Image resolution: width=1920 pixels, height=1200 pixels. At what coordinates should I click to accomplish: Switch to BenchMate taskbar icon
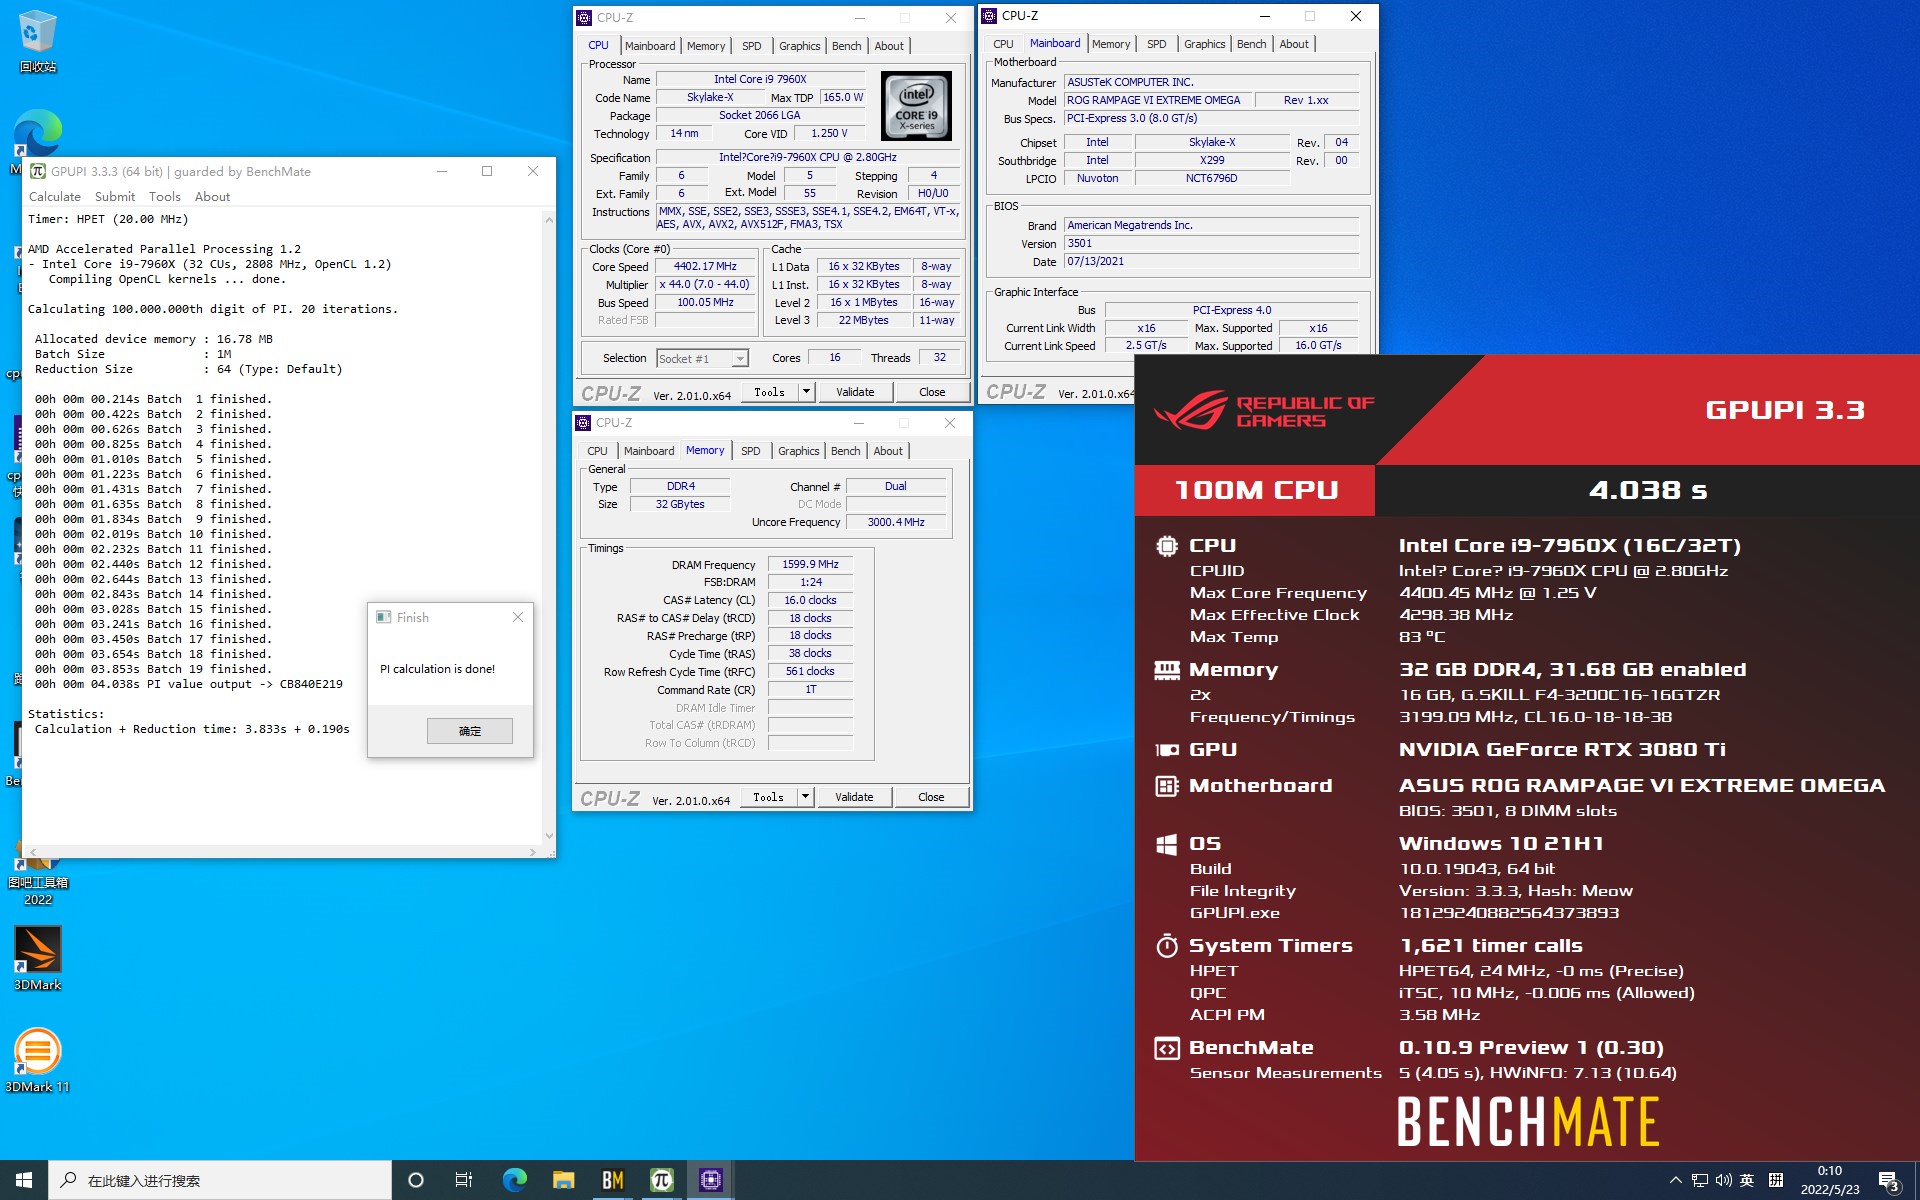[x=612, y=1180]
